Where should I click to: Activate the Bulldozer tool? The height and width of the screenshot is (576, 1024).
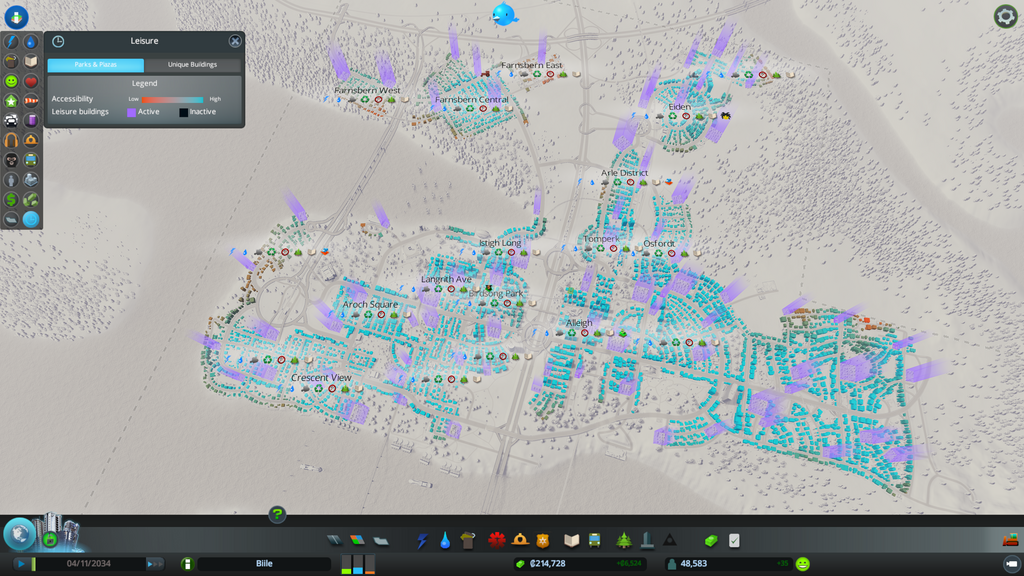pos(1010,539)
